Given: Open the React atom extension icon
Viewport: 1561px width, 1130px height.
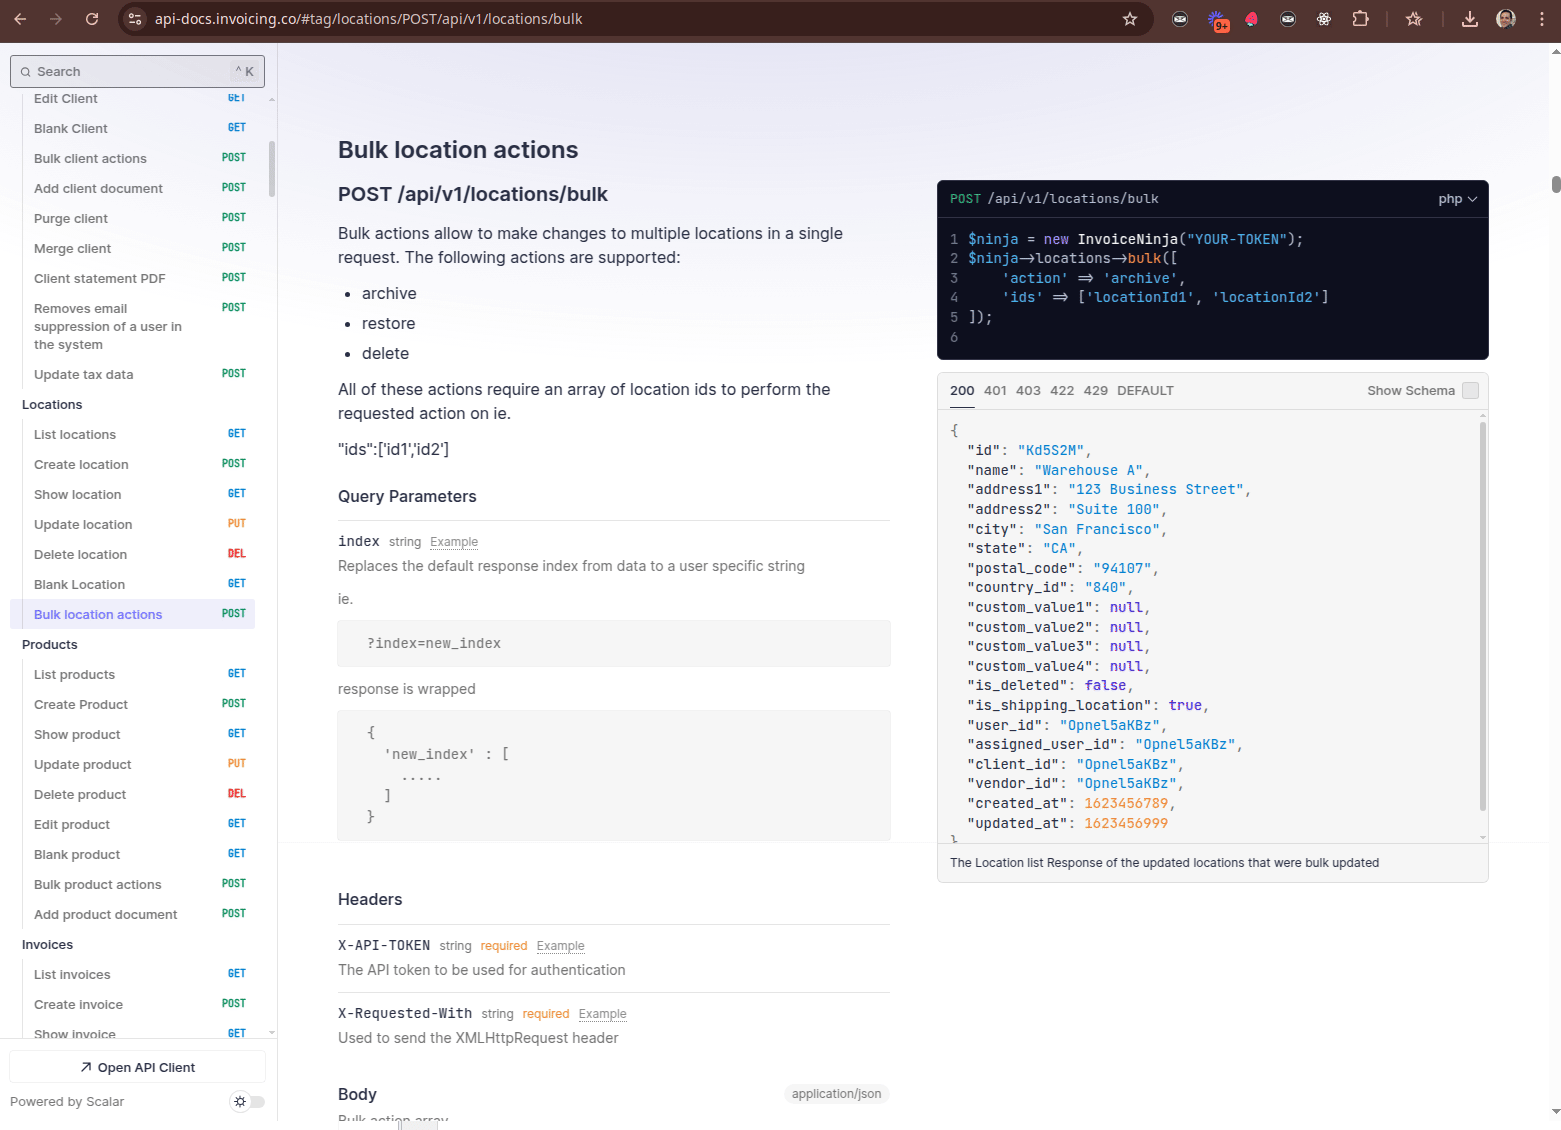Looking at the screenshot, I should pyautogui.click(x=1324, y=19).
